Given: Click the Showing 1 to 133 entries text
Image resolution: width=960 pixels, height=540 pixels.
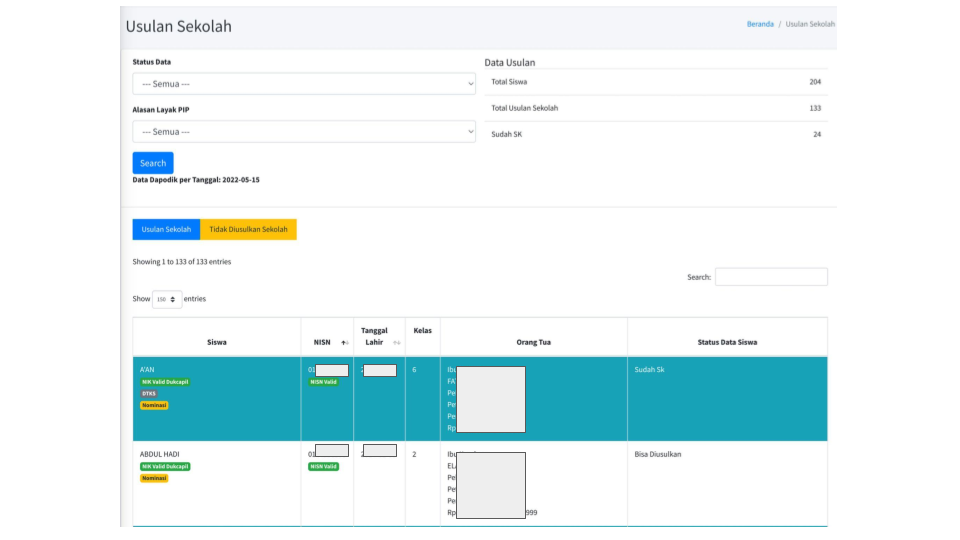Looking at the screenshot, I should click(182, 261).
